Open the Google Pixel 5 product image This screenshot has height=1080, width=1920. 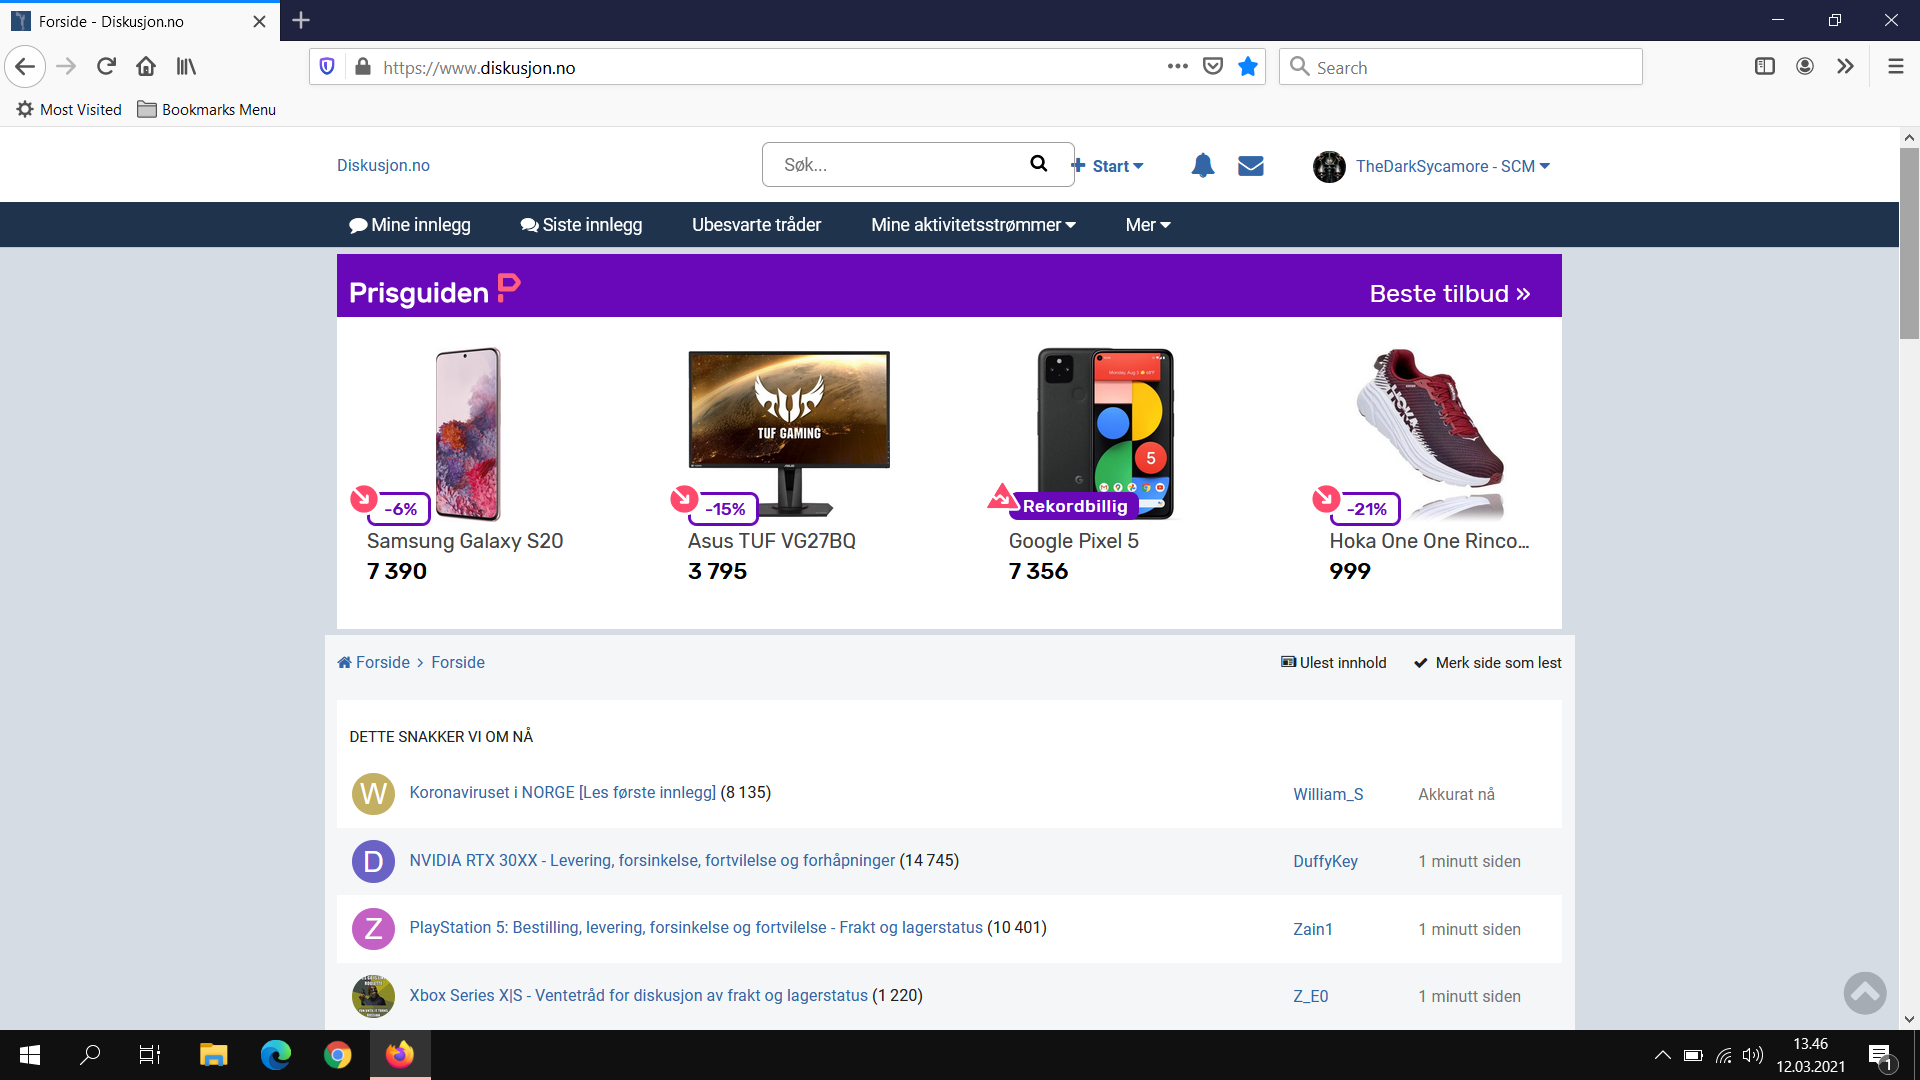point(1105,432)
